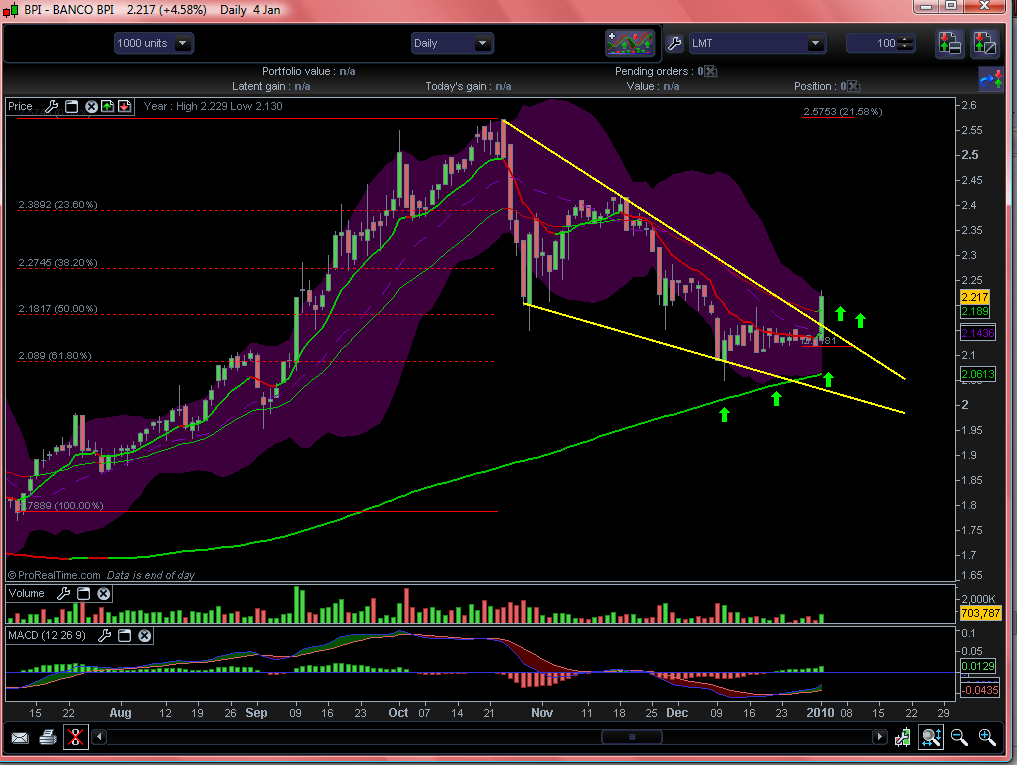
Task: Open the LMT order type dropdown
Action: (x=758, y=43)
